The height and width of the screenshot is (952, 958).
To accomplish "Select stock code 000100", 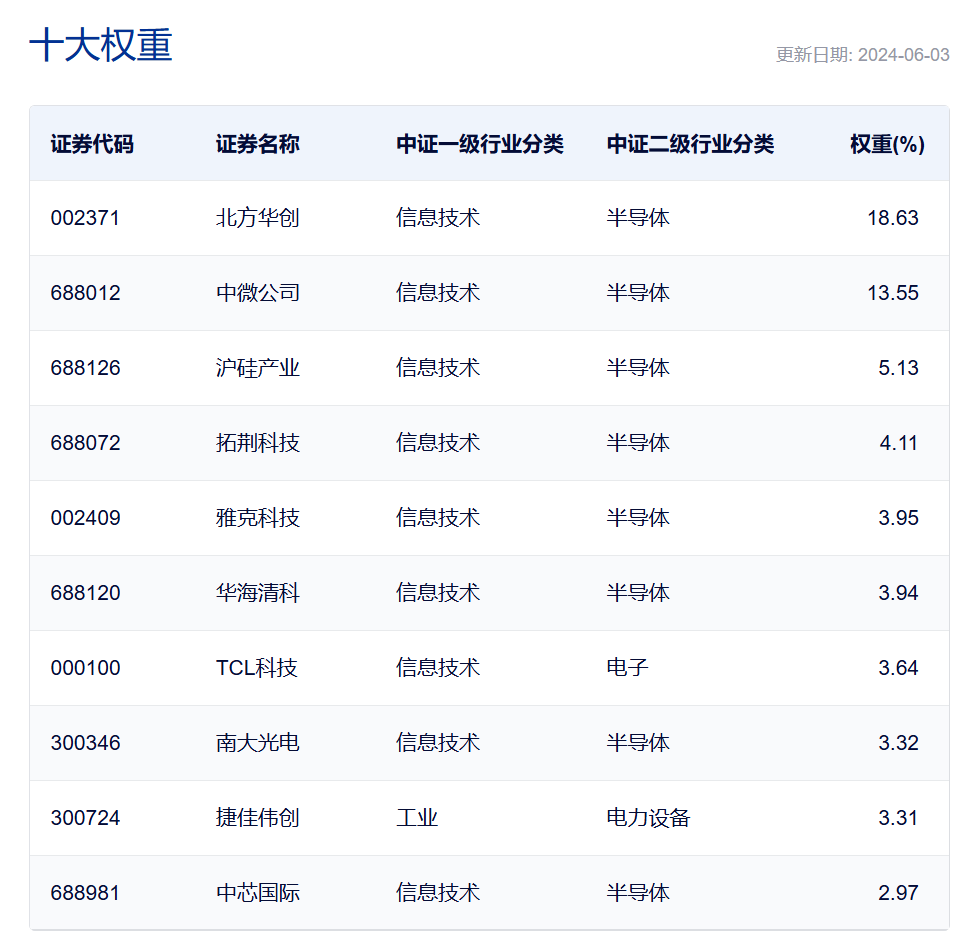I will tap(85, 668).
